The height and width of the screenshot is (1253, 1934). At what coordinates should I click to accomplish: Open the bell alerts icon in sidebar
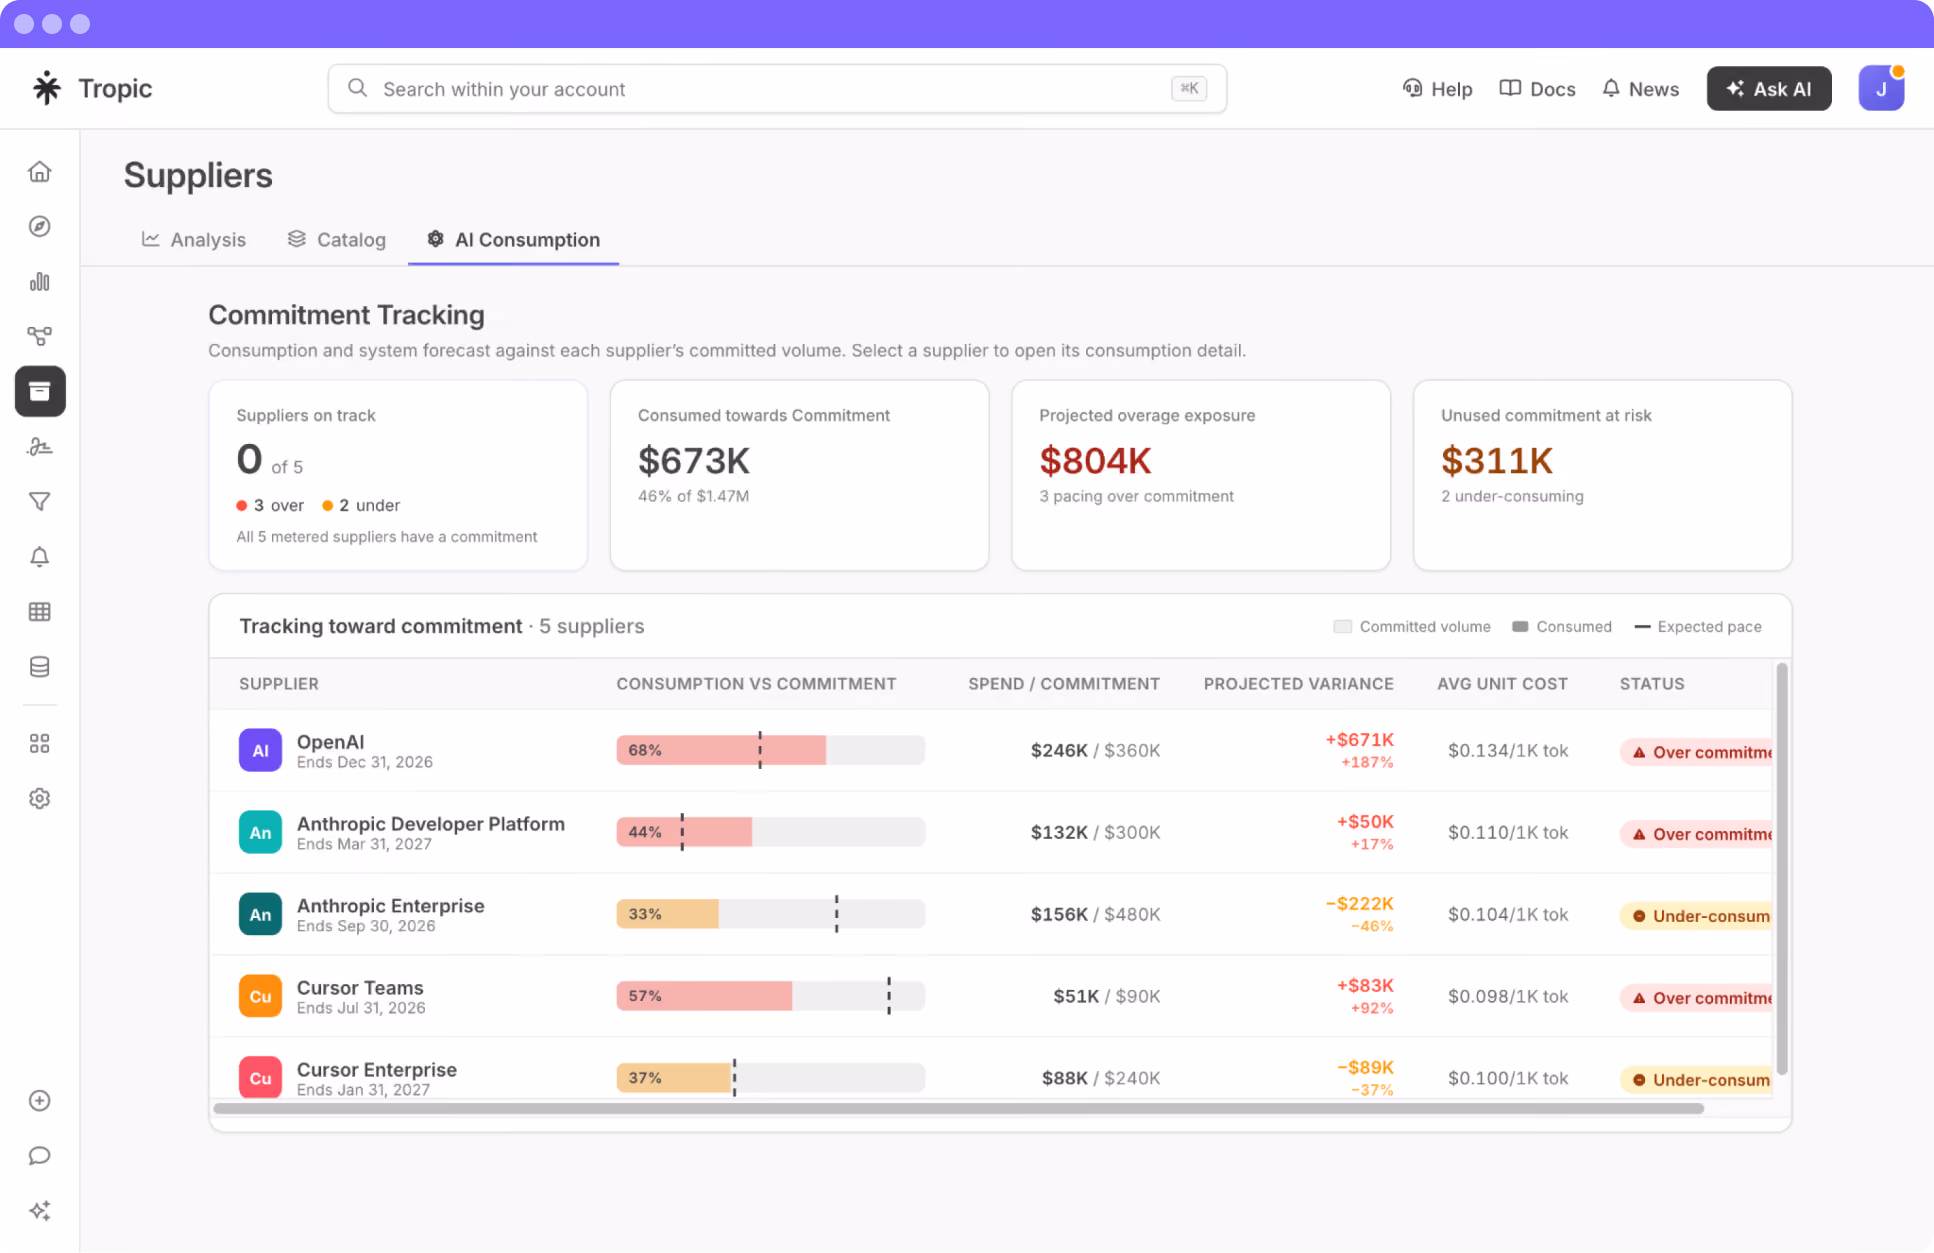point(40,557)
